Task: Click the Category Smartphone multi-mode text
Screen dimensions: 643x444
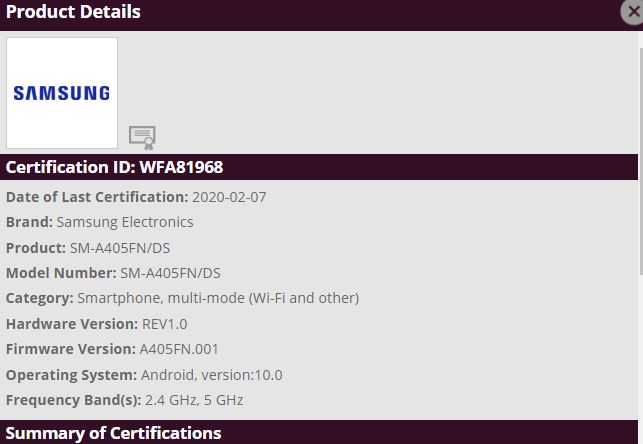Action: (x=218, y=298)
